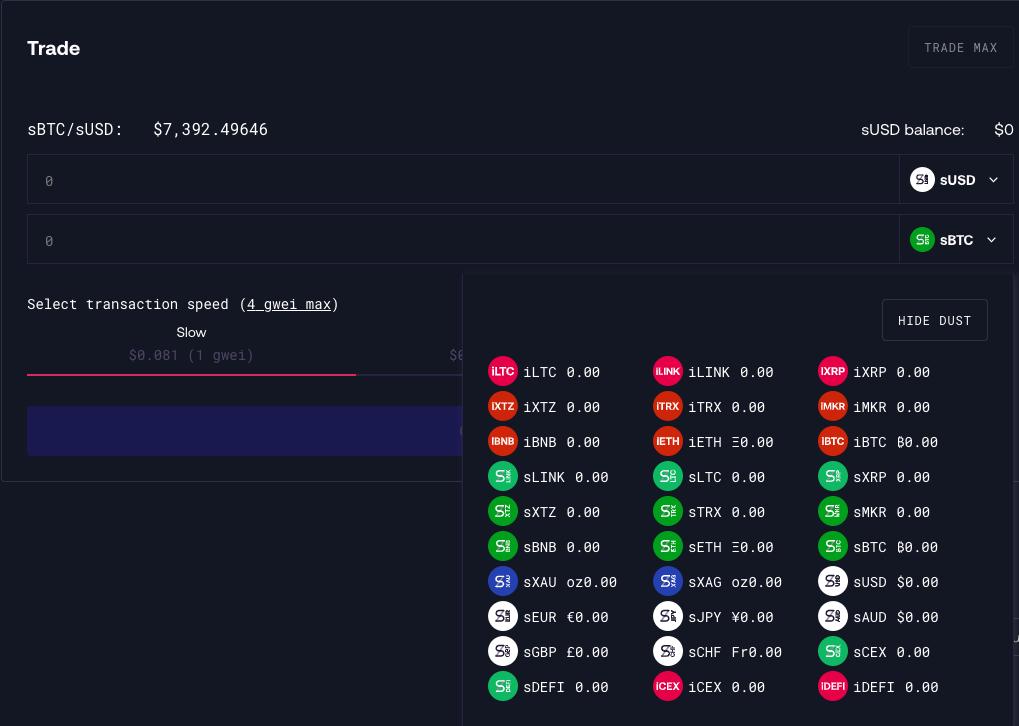Open the 4 gwei max link
Image resolution: width=1019 pixels, height=726 pixels.
coord(289,304)
